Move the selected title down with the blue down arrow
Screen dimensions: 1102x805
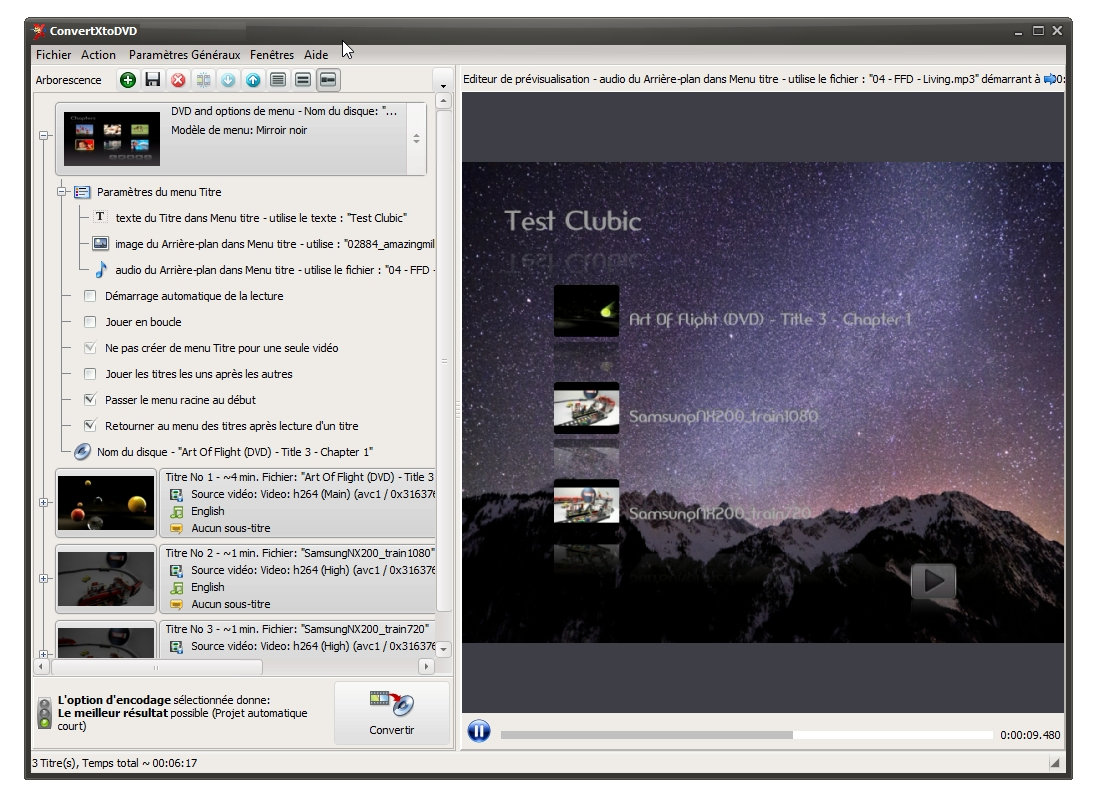pos(226,80)
